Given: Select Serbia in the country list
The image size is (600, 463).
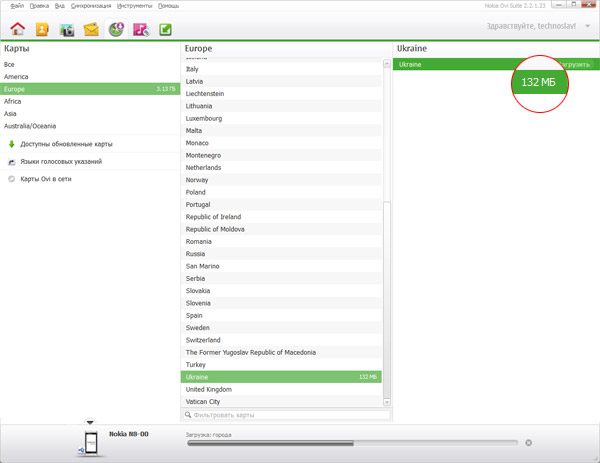Looking at the screenshot, I should (x=281, y=278).
